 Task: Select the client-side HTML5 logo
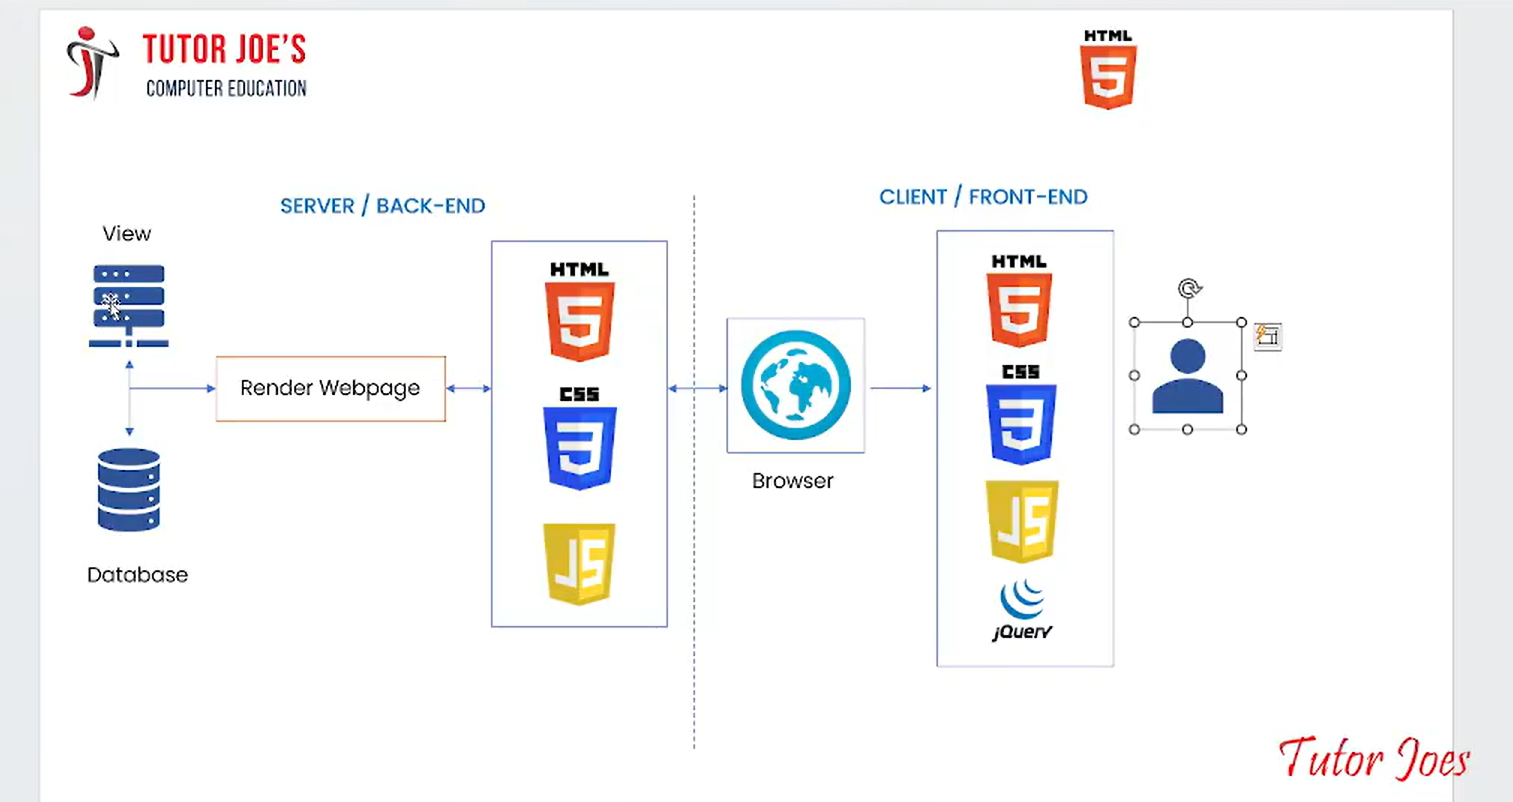tap(1019, 300)
